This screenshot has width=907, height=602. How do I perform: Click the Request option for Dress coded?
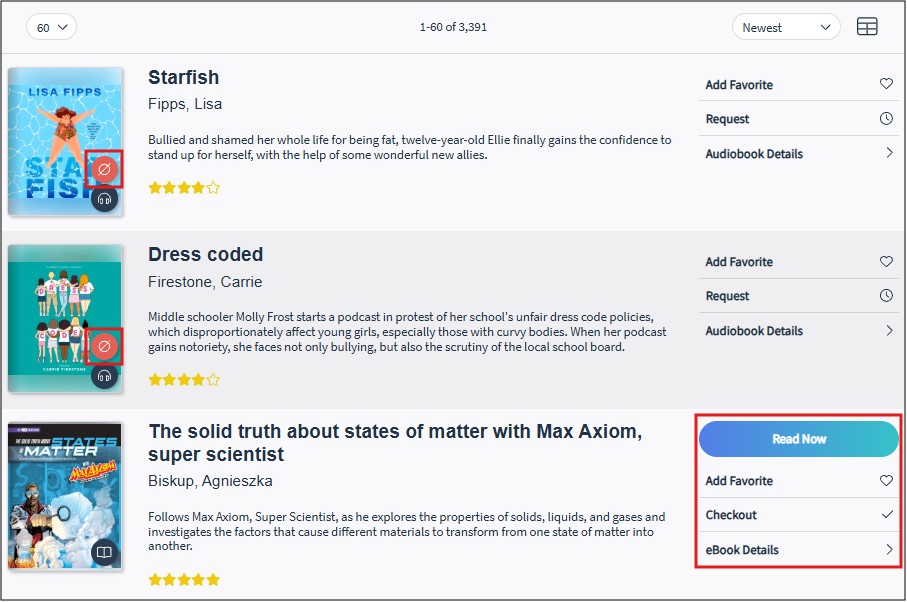[x=727, y=296]
